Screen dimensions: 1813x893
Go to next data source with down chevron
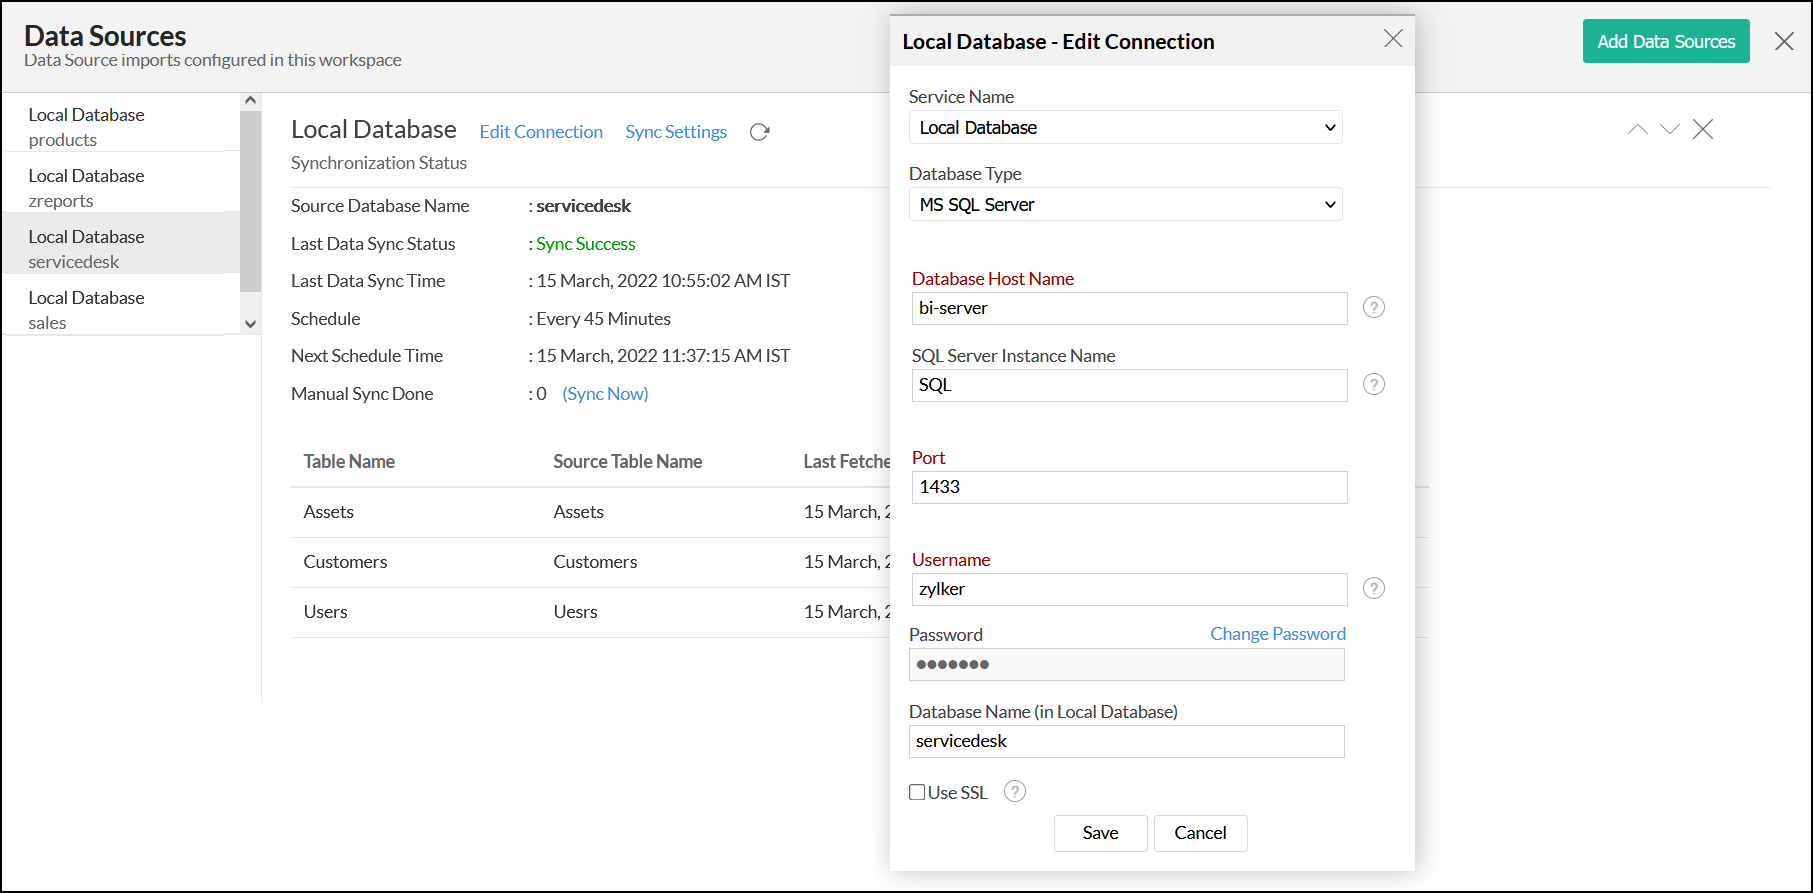coord(1669,129)
